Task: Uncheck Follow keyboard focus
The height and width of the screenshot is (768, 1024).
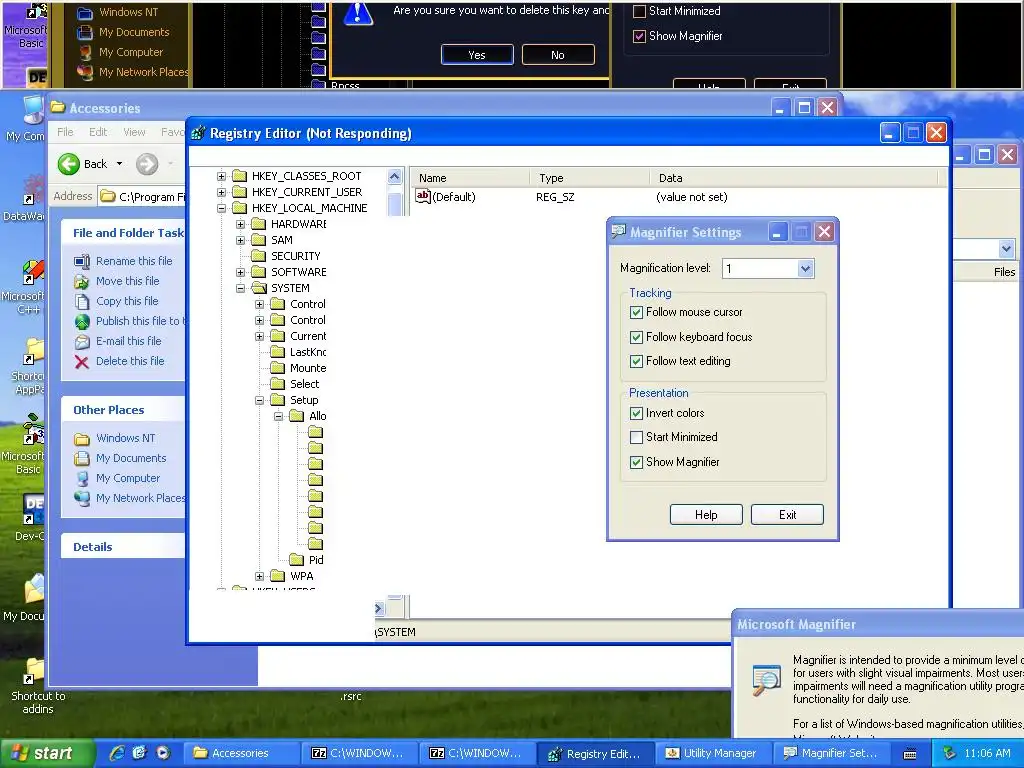Action: (x=636, y=337)
